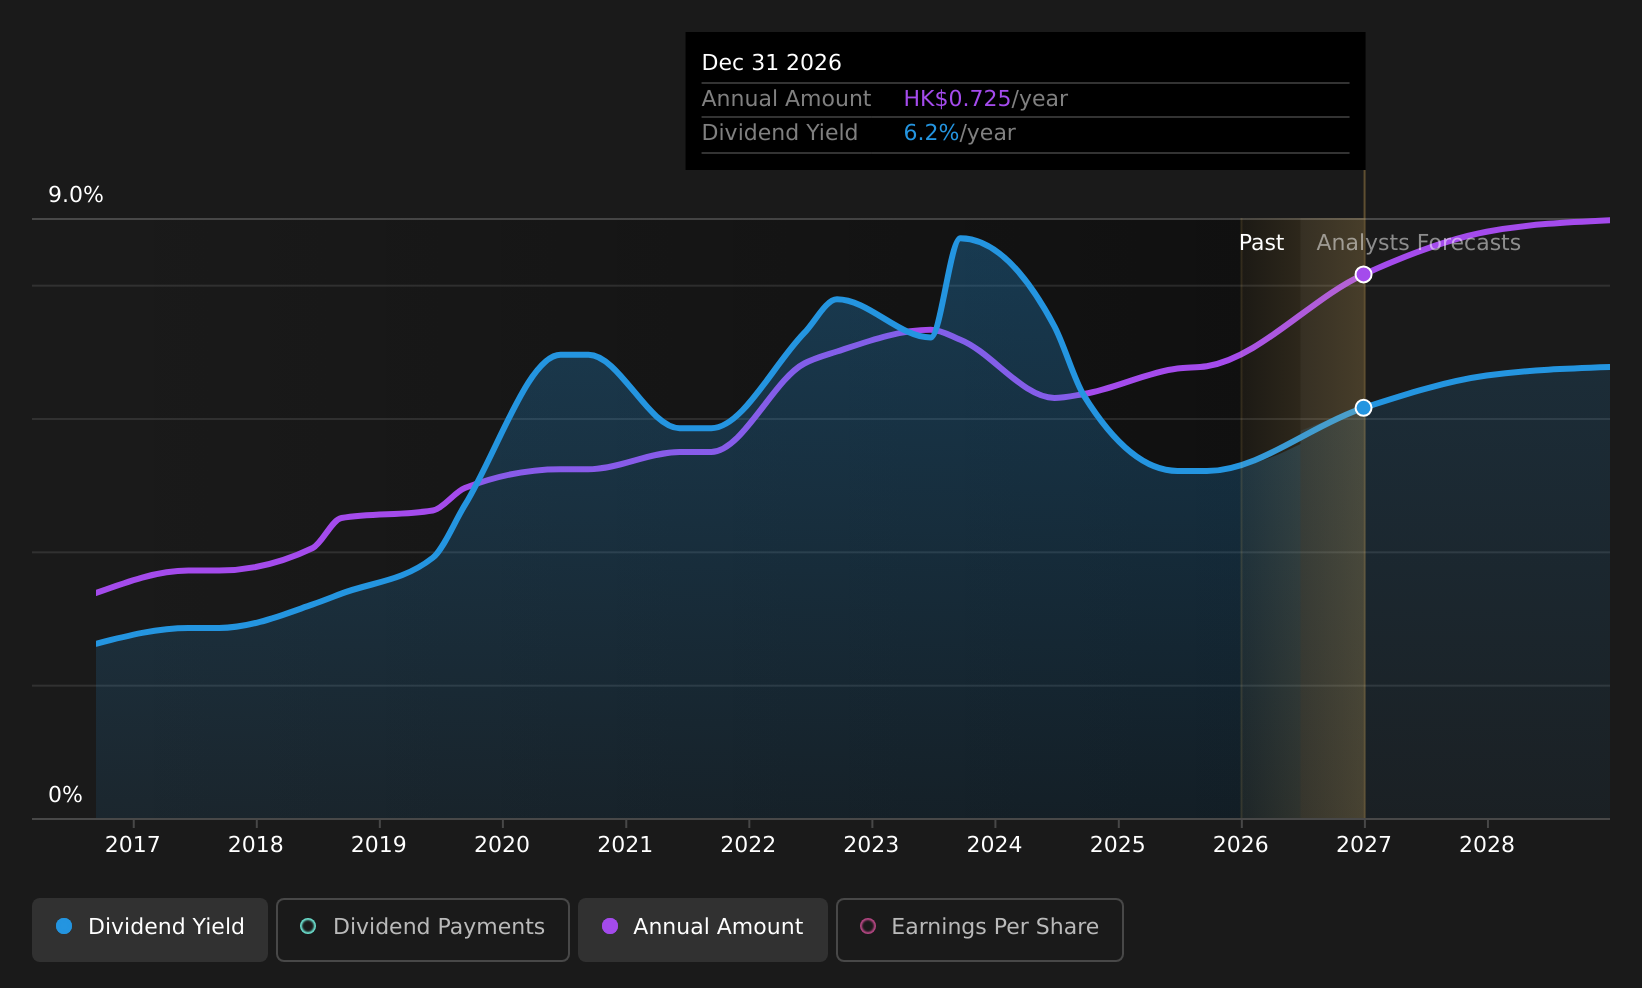Image resolution: width=1642 pixels, height=988 pixels.
Task: Toggle the Earnings Per Share legend series
Action: 980,929
